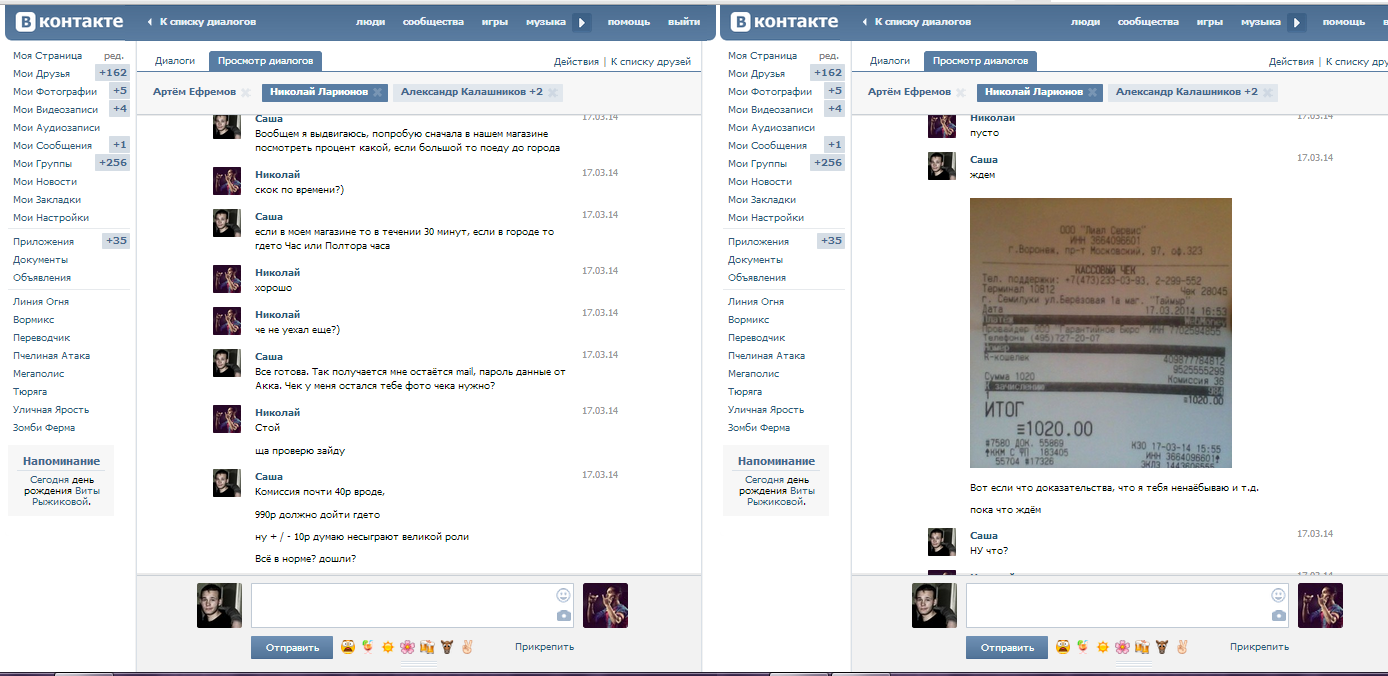
Task: Open Мои Фотографии in right window sidebar
Action: 770,91
